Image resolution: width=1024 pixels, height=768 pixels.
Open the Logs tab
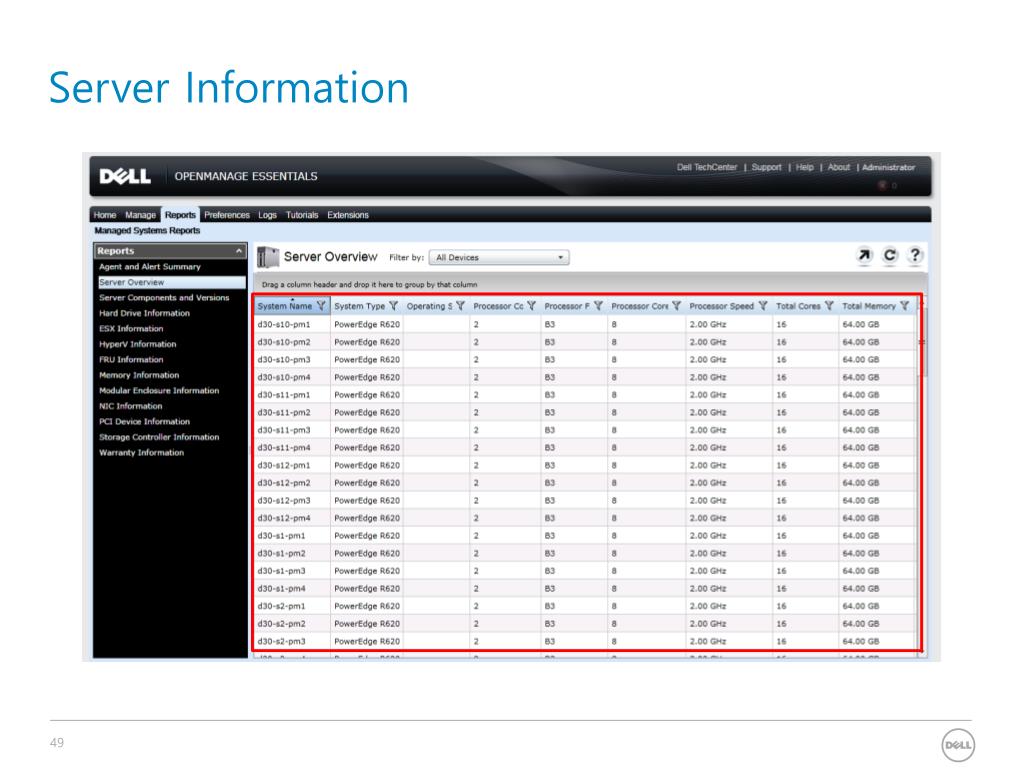[267, 215]
